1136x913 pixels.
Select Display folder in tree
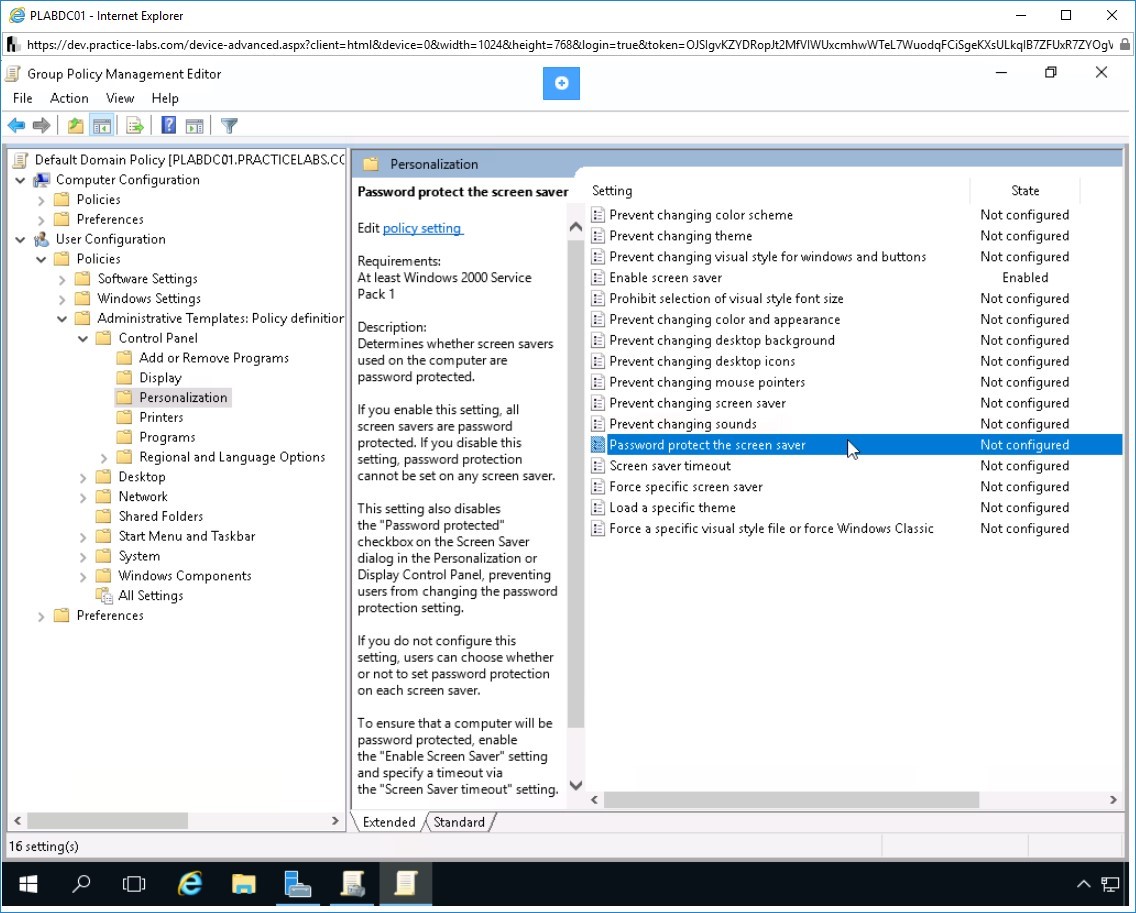point(160,378)
